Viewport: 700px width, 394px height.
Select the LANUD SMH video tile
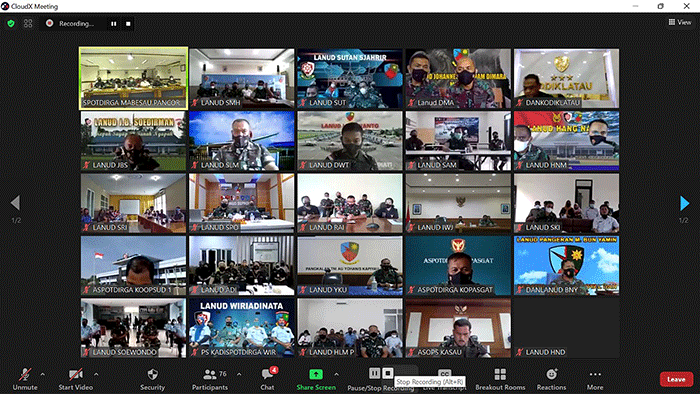[242, 78]
